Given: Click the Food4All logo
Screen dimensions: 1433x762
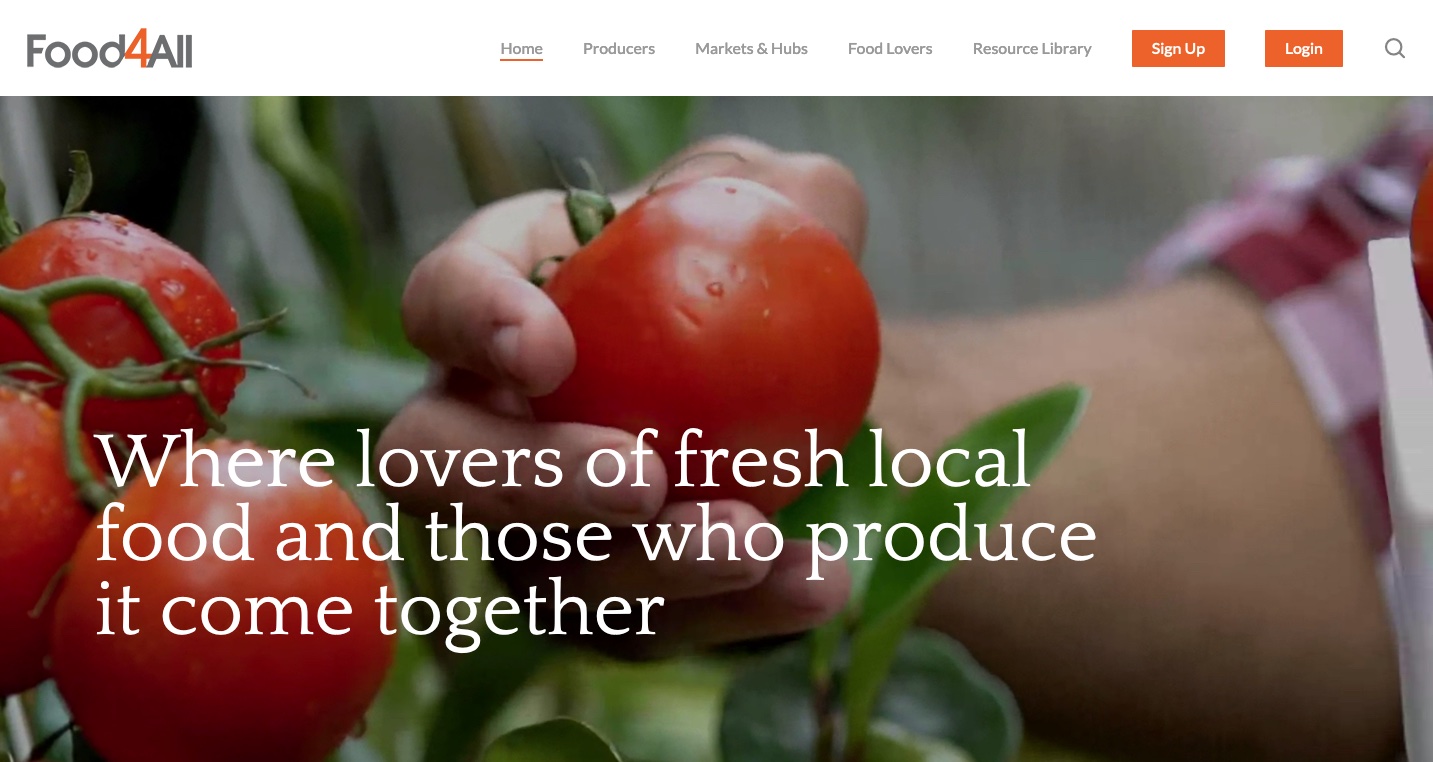Looking at the screenshot, I should (109, 48).
